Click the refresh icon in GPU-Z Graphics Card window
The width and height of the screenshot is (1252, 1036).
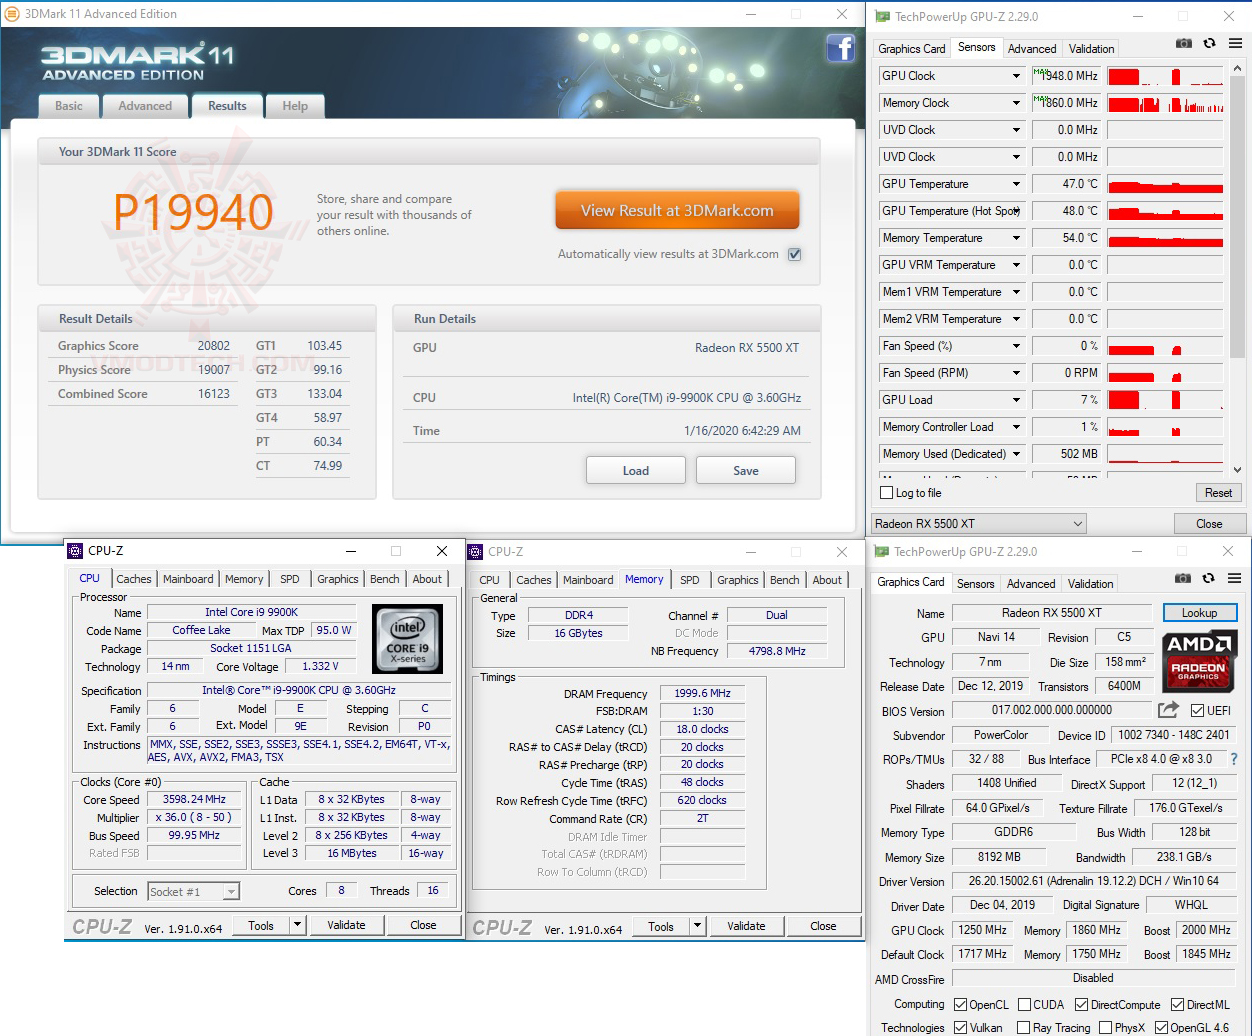pos(1208,579)
